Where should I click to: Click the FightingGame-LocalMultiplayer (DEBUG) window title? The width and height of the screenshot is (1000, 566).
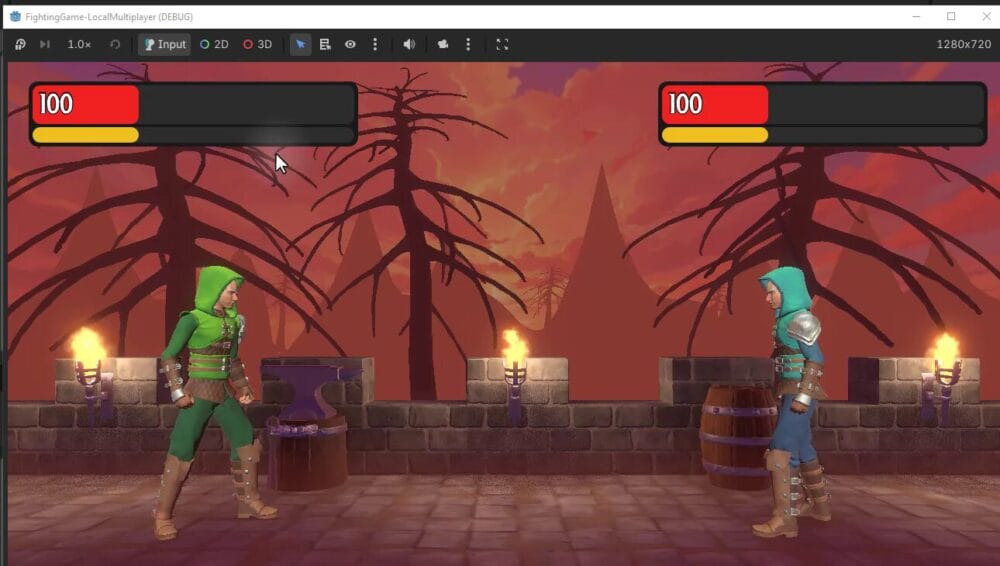(109, 17)
